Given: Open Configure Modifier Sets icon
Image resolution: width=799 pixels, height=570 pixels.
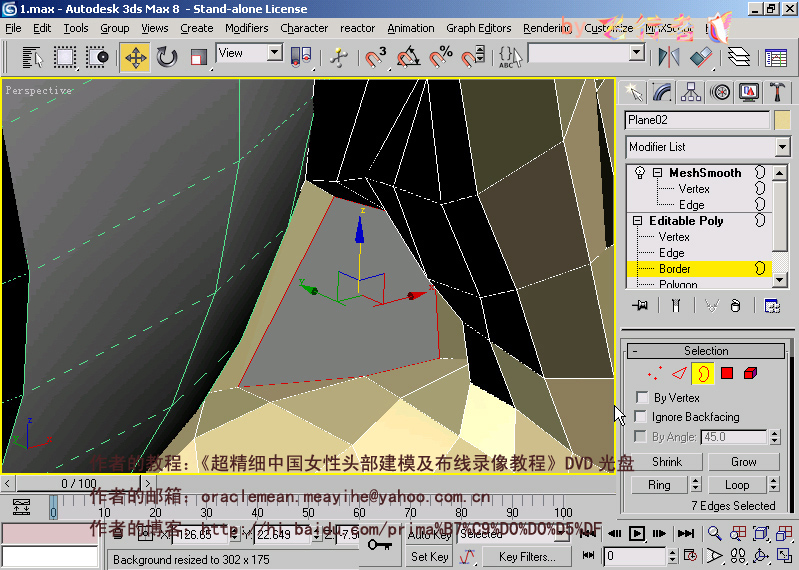Looking at the screenshot, I should click(x=772, y=306).
